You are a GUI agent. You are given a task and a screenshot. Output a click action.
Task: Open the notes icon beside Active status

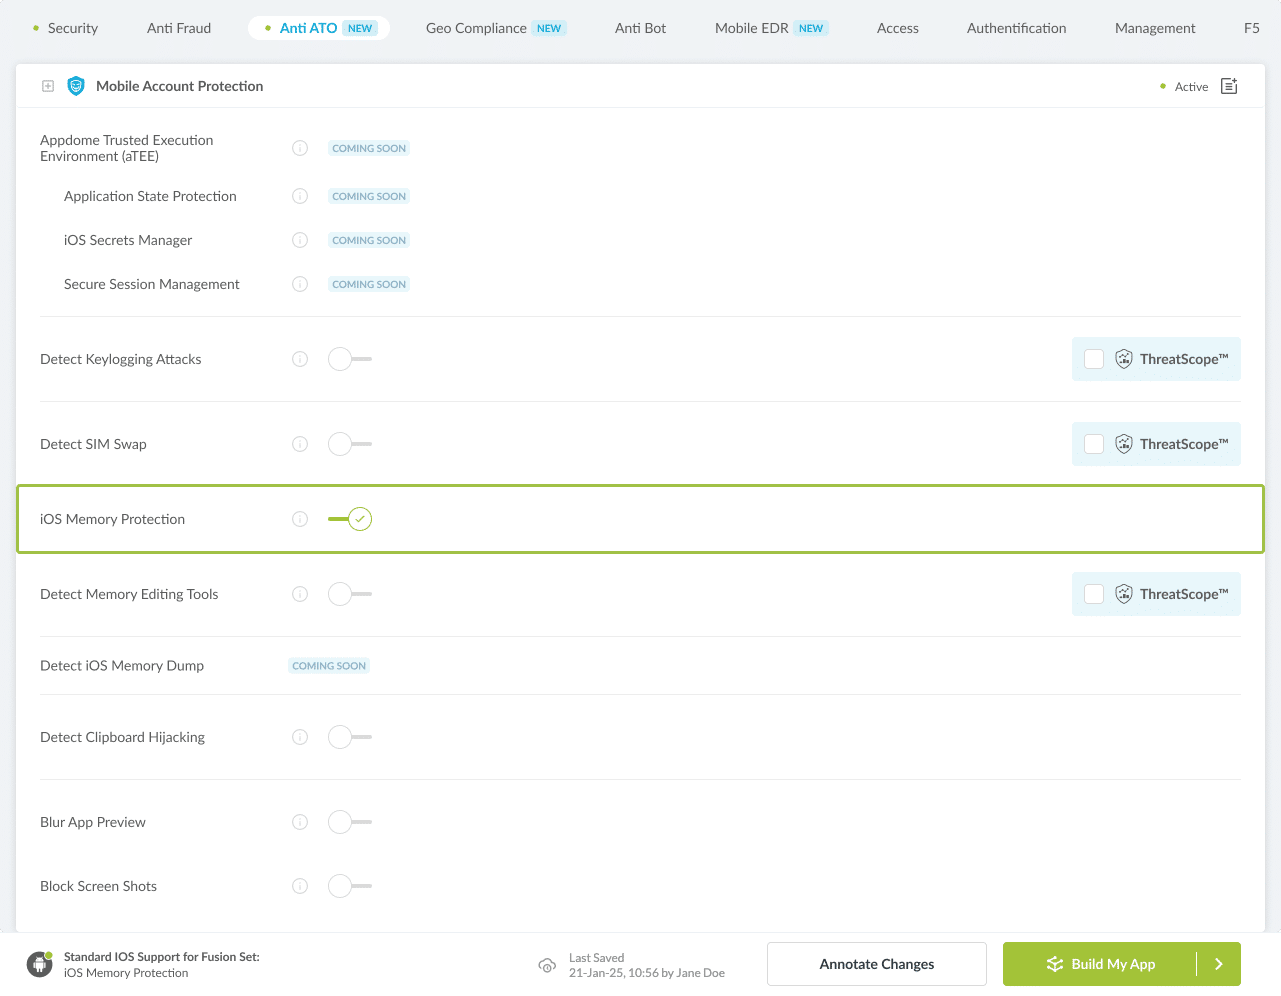(x=1229, y=86)
